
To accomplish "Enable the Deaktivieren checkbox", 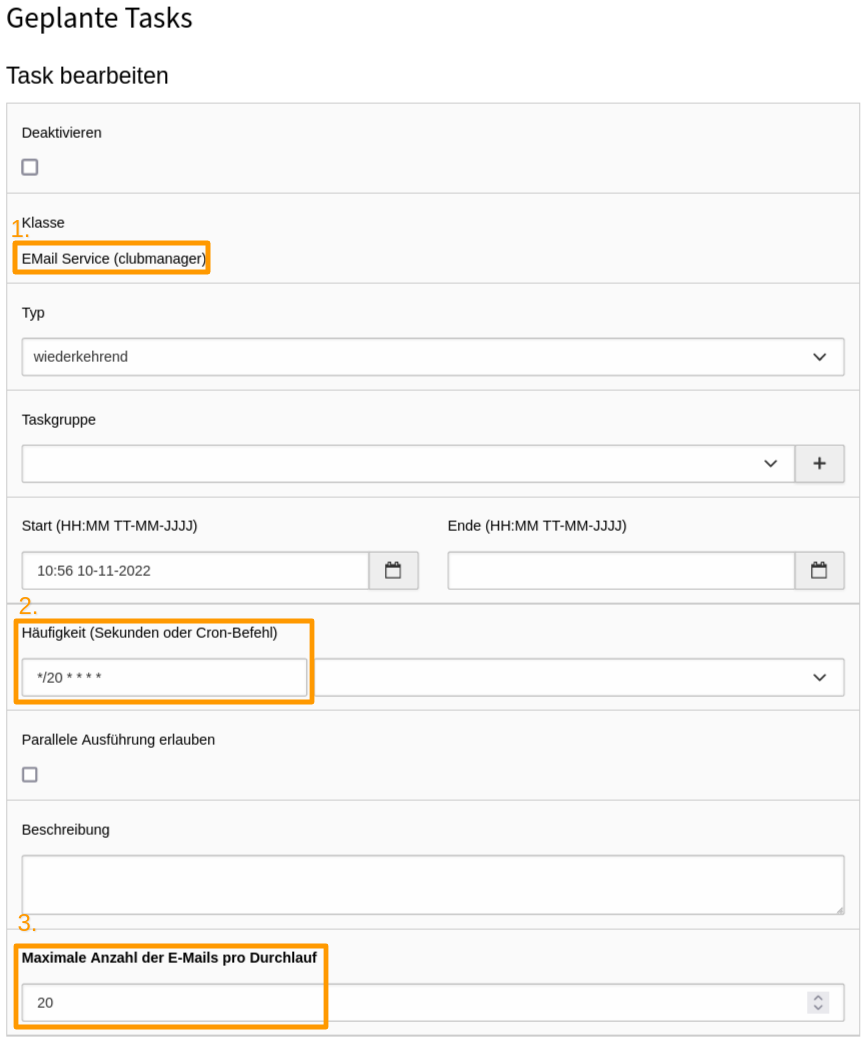I will click(x=29, y=167).
